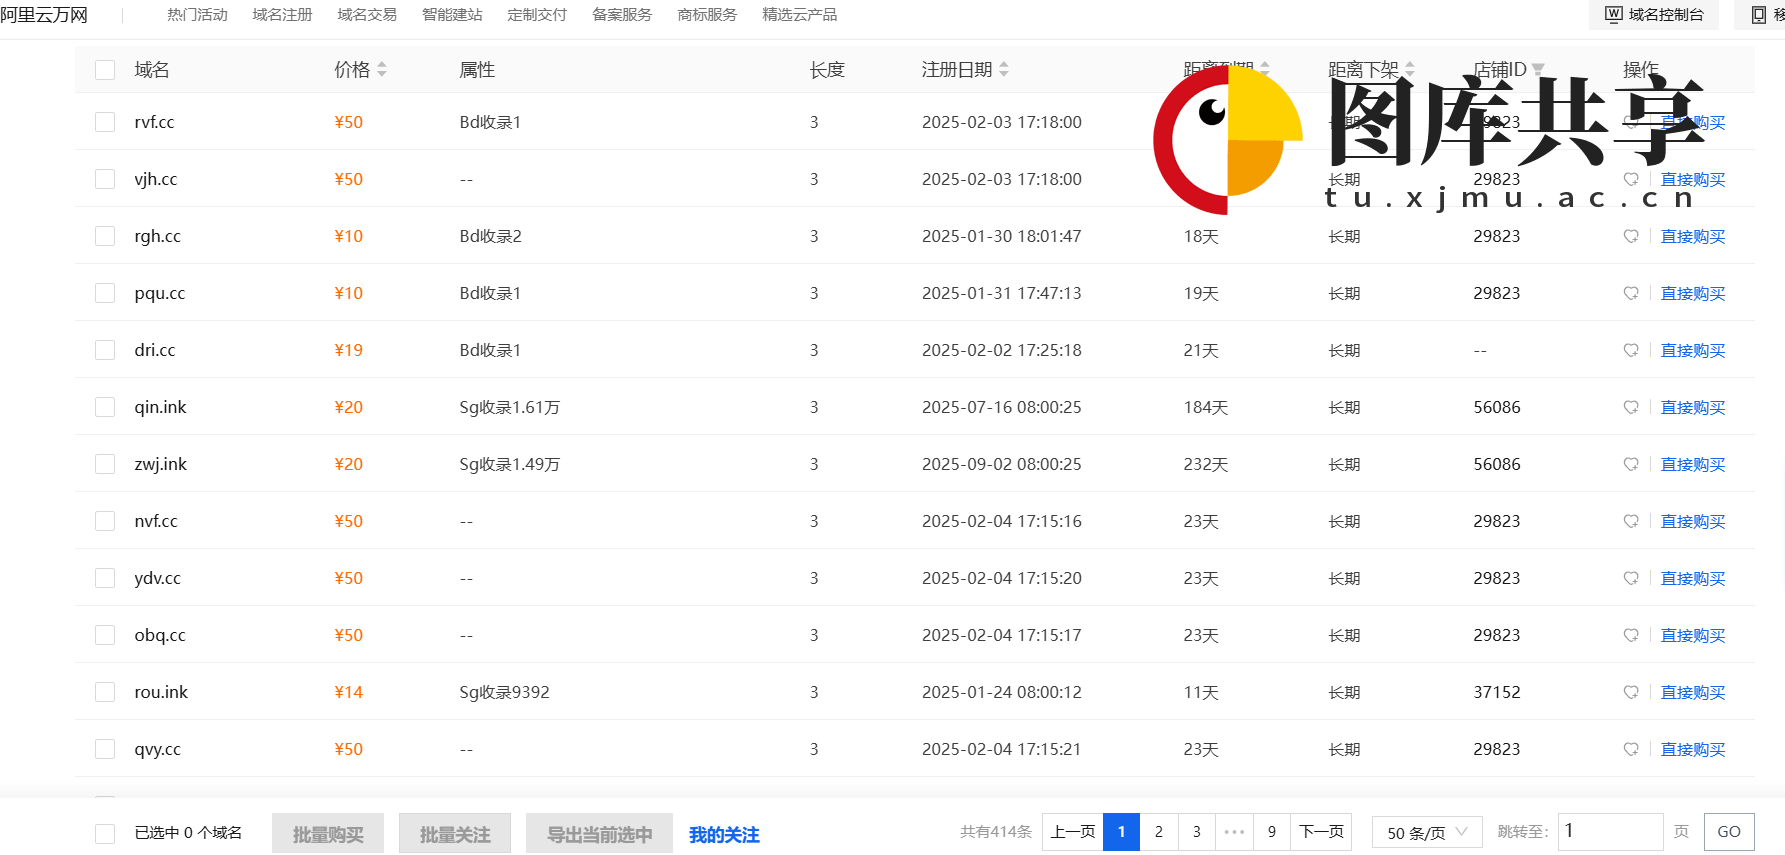
Task: Go to the 商标服务 navigation item
Action: tap(707, 15)
